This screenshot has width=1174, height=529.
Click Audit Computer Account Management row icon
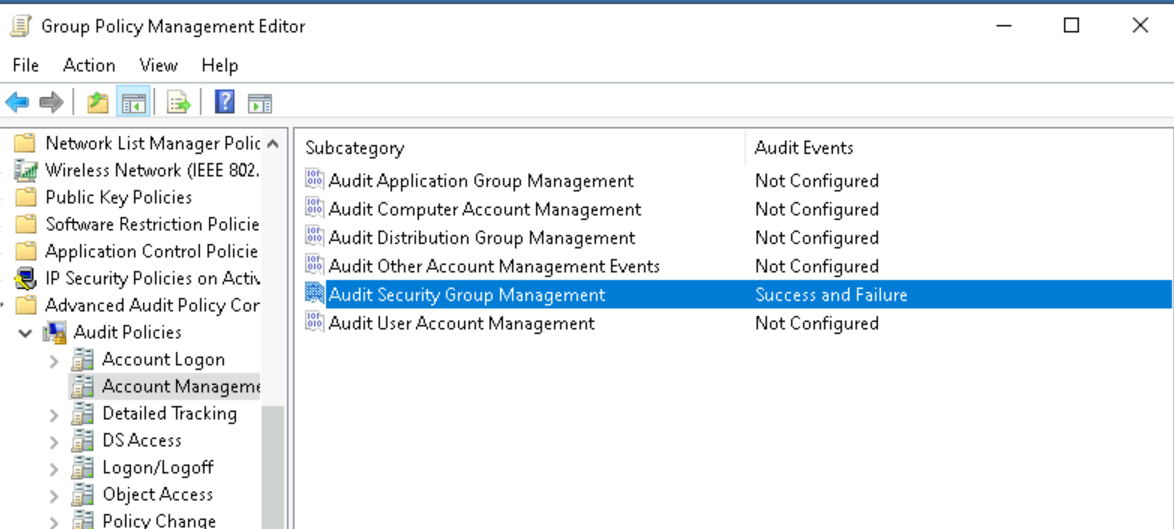[314, 209]
